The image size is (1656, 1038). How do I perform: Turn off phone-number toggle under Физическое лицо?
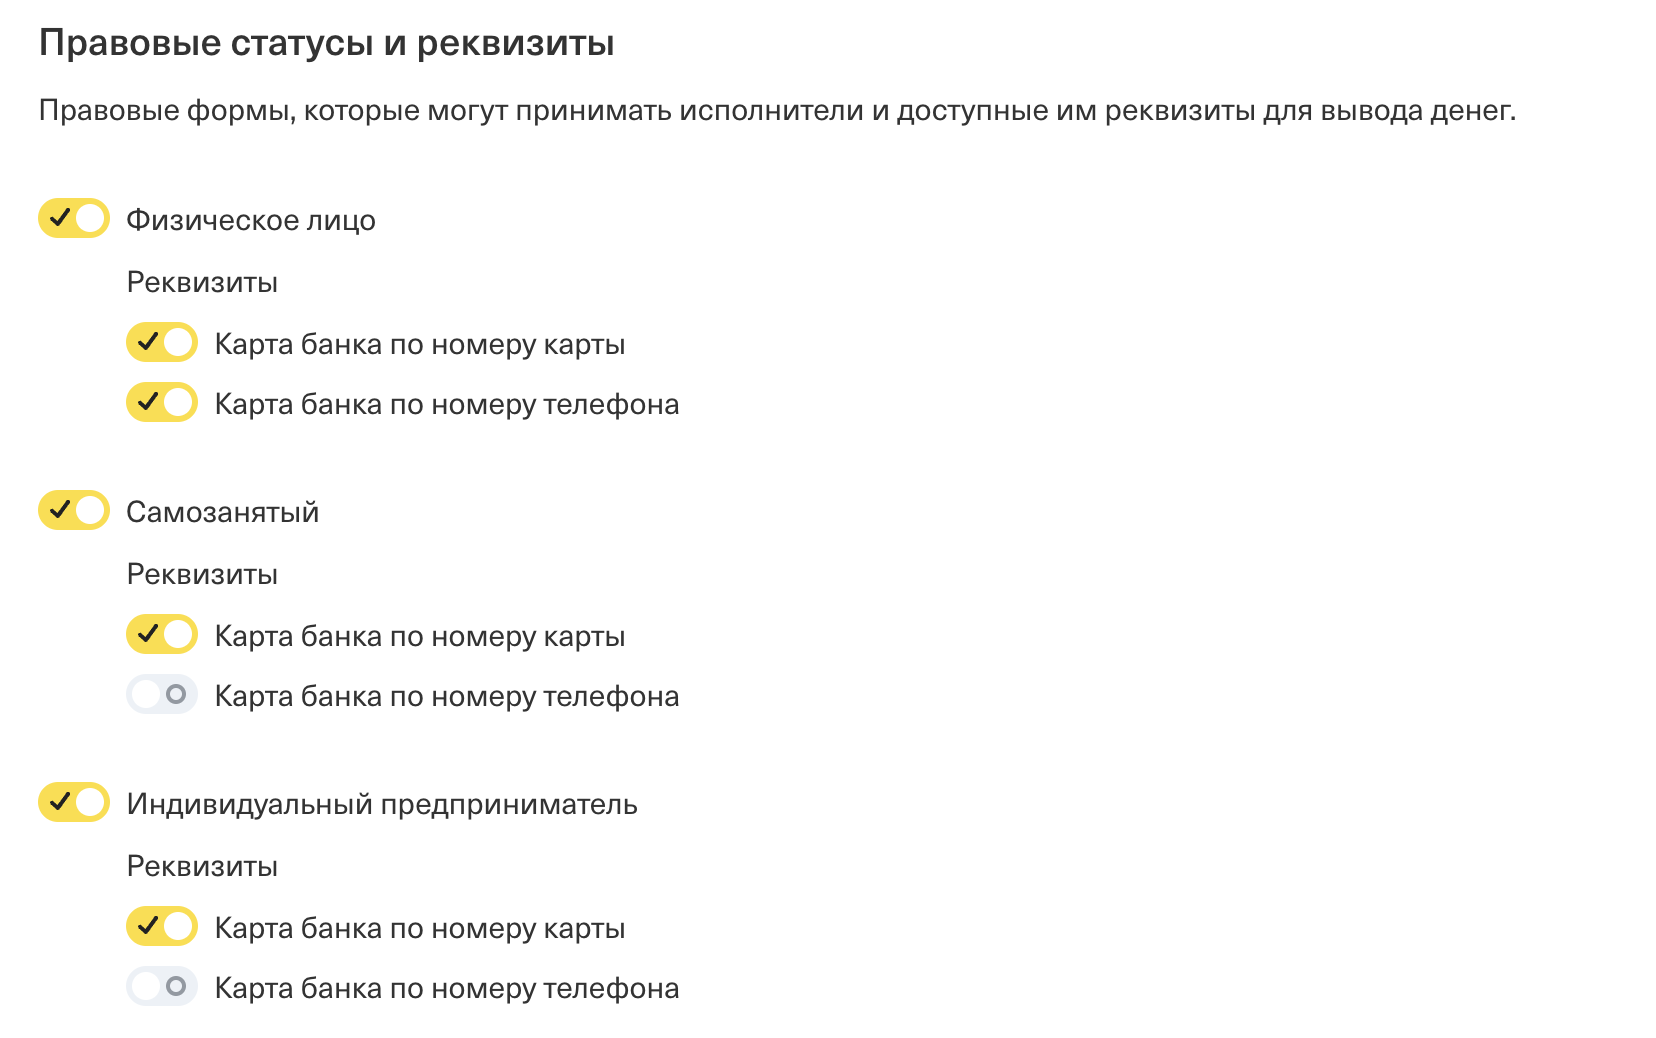[x=162, y=403]
